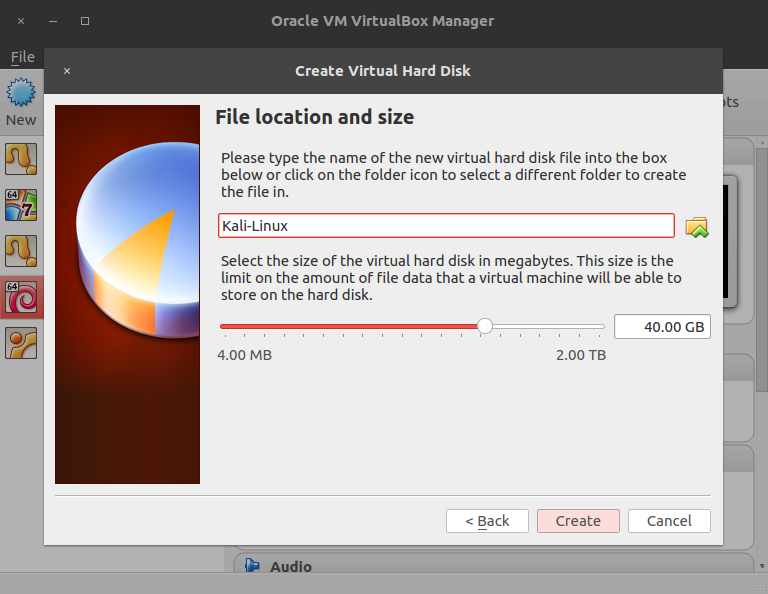This screenshot has height=594, width=768.
Task: Click the Audio section speaker icon
Action: point(252,566)
